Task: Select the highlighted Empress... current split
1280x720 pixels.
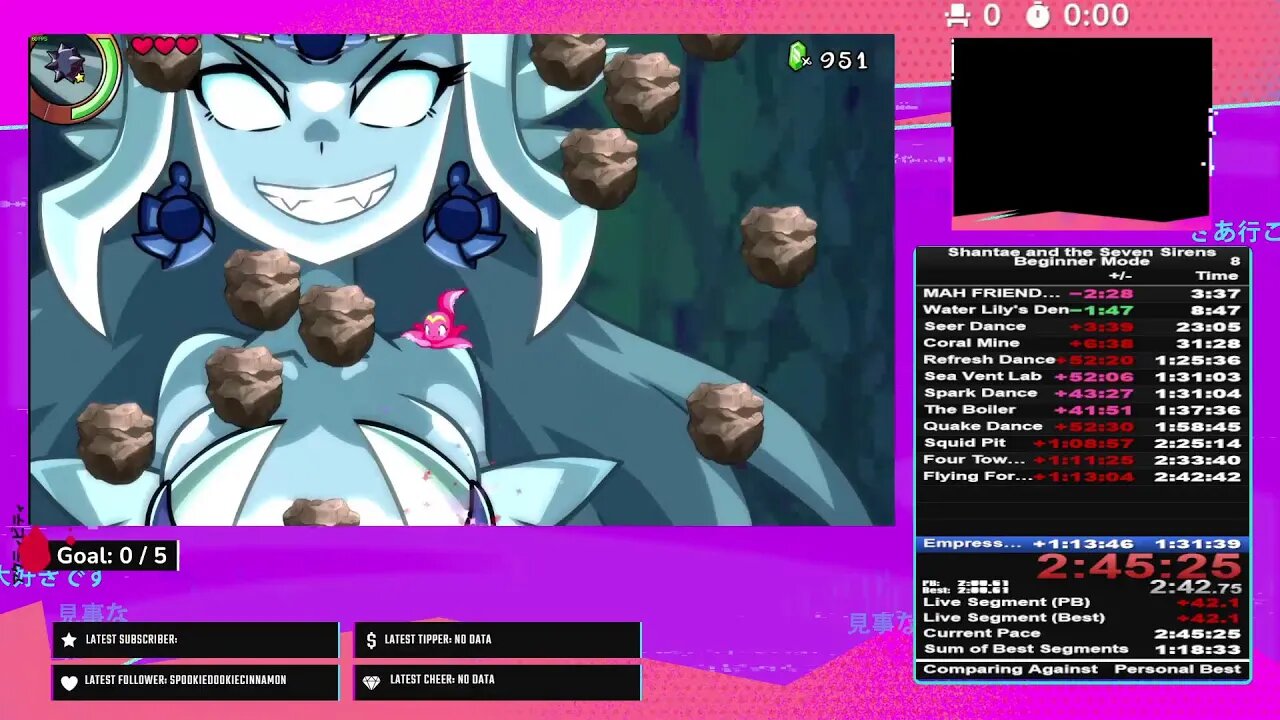Action: (1082, 544)
